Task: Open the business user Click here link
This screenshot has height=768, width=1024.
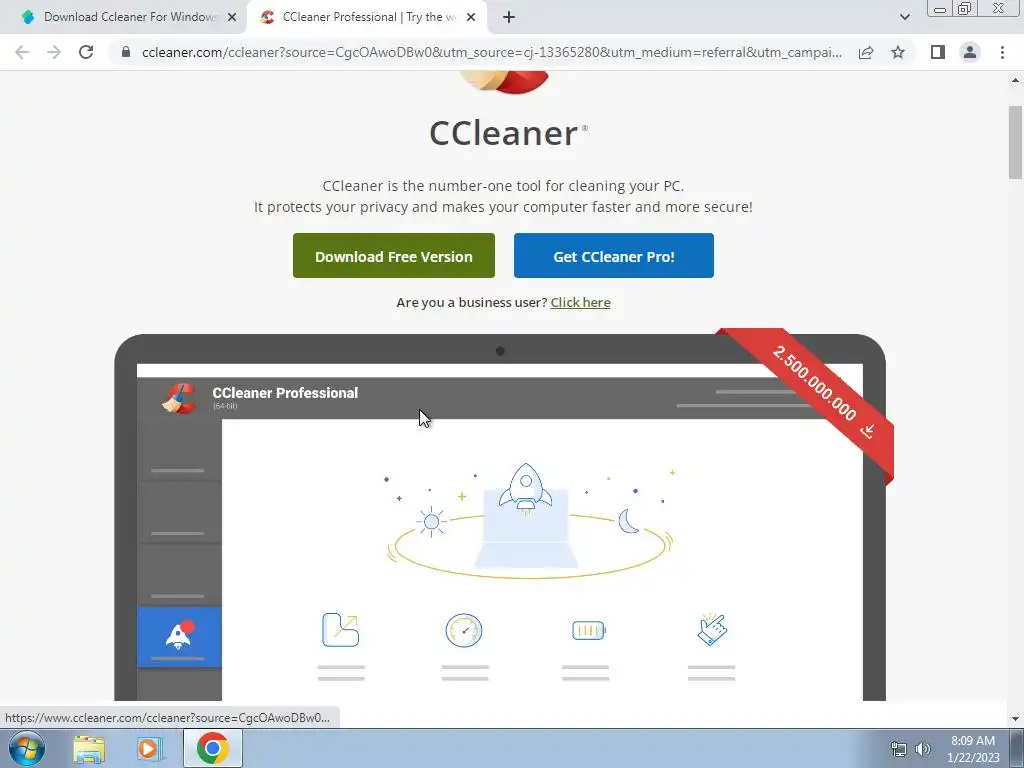Action: point(581,302)
